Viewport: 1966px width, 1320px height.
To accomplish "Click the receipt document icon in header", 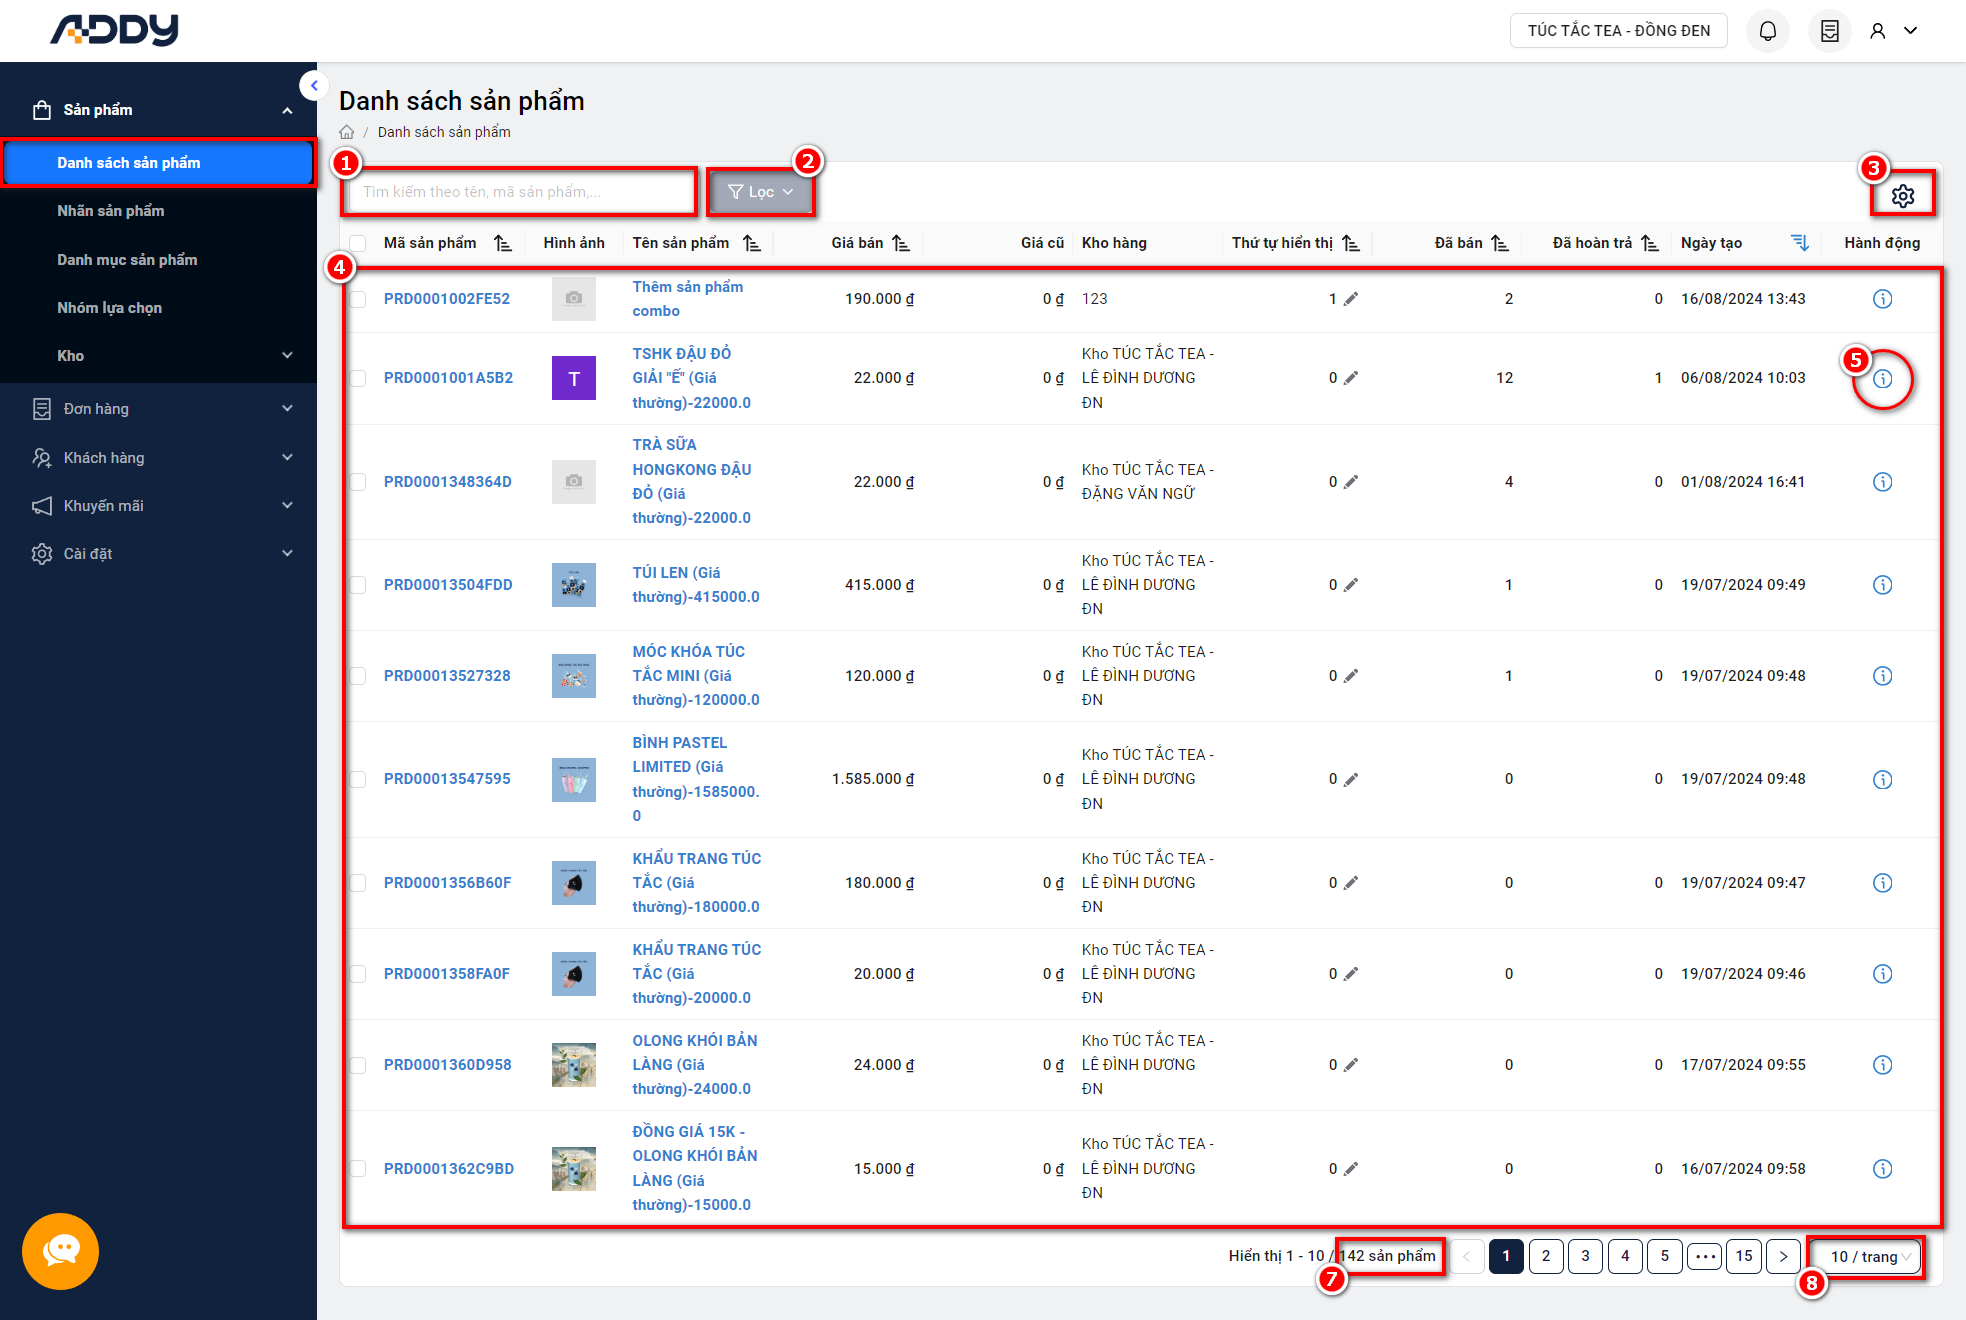I will pyautogui.click(x=1829, y=31).
